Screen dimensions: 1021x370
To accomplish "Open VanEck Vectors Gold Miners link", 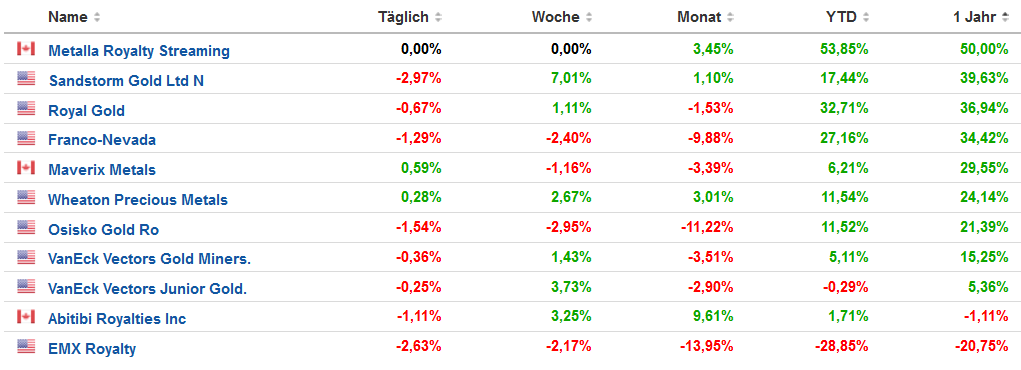I will (150, 259).
